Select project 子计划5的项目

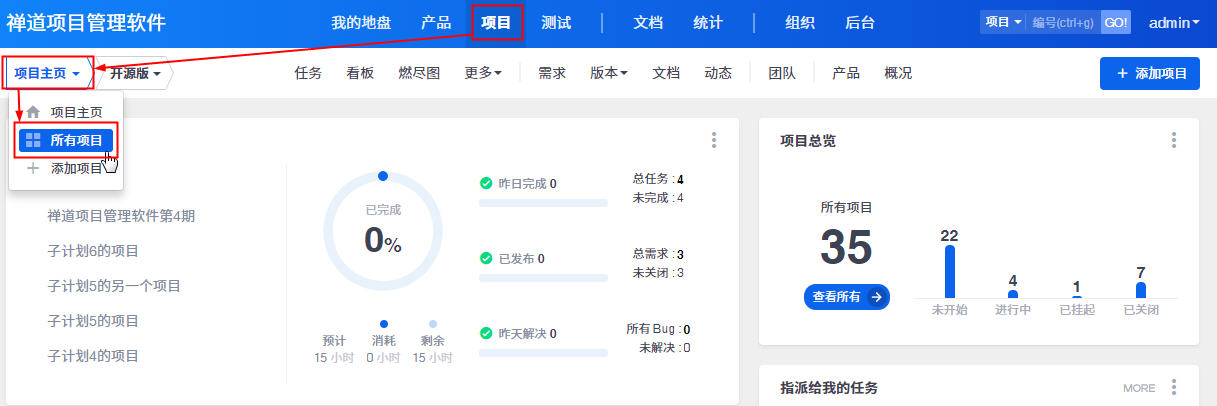click(93, 321)
